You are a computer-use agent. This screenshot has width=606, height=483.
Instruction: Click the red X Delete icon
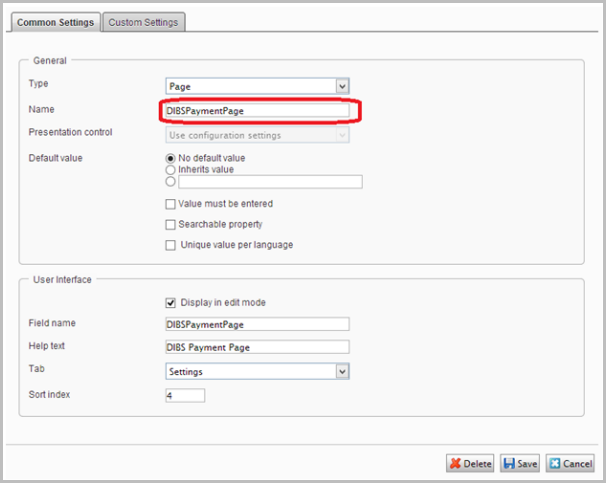pos(456,463)
